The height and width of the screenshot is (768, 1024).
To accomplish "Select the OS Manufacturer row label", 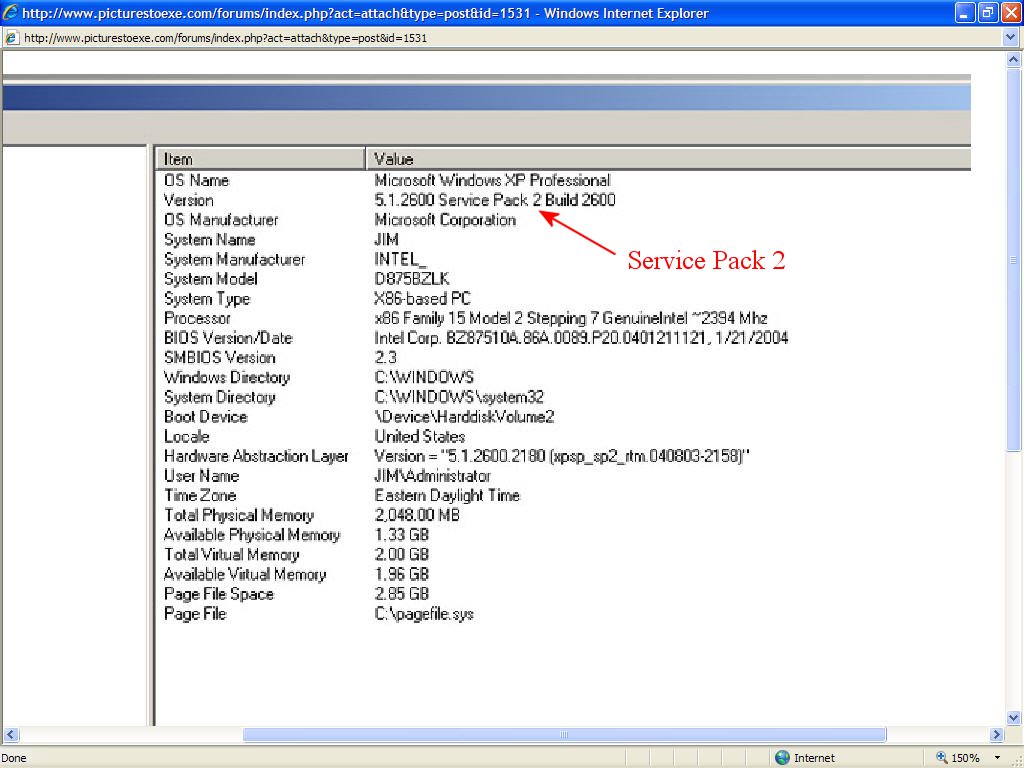I will (221, 219).
